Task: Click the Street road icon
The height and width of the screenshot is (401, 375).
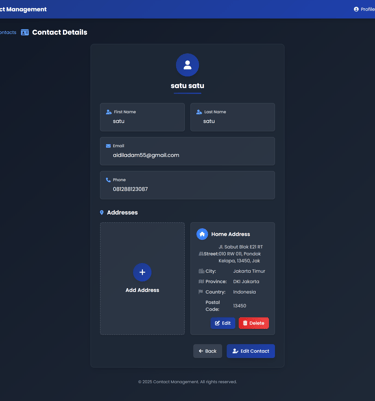Action: tap(201, 254)
